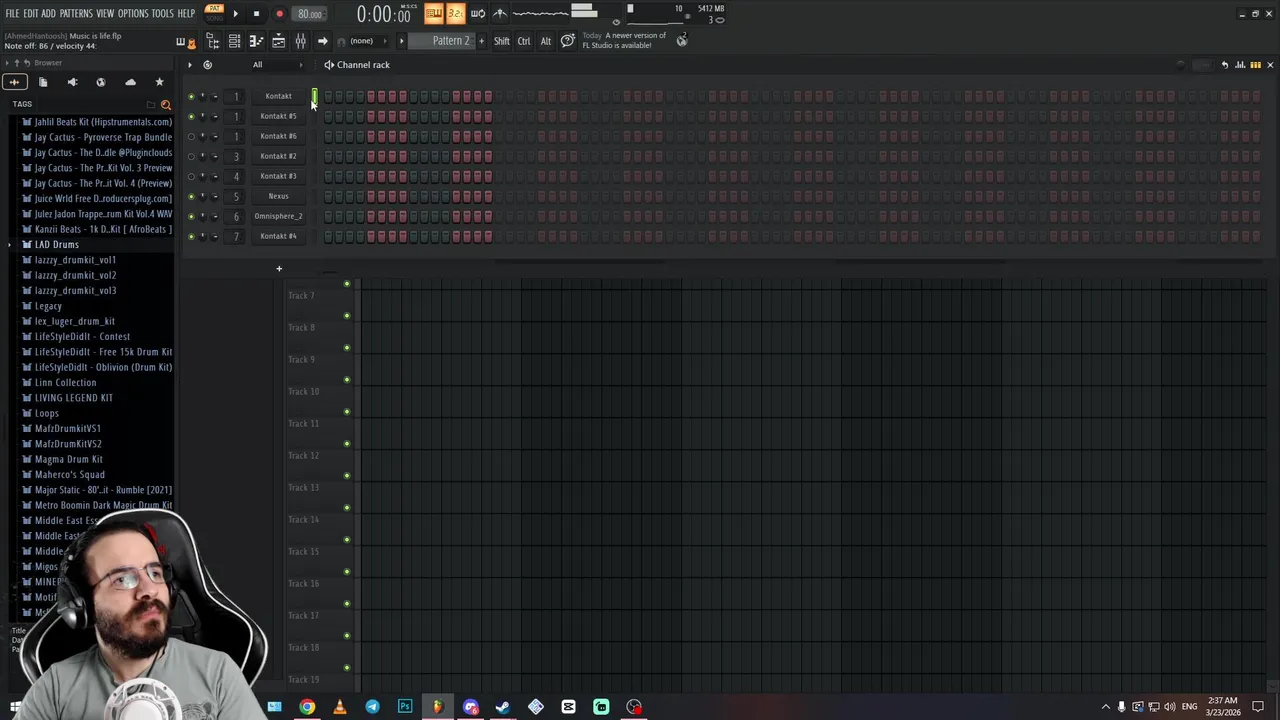The width and height of the screenshot is (1280, 720).
Task: Mute the Omnisphere_2 channel LED
Action: click(191, 217)
